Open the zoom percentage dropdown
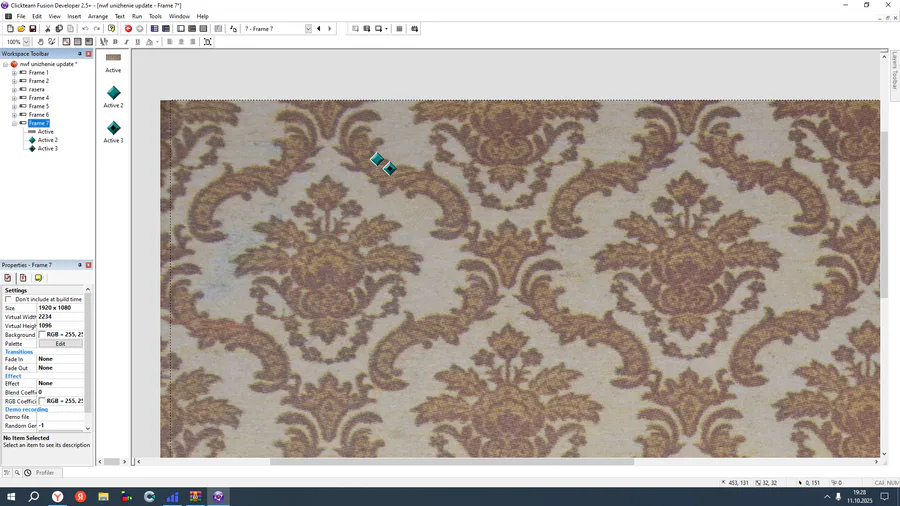Viewport: 900px width, 506px height. coord(26,42)
